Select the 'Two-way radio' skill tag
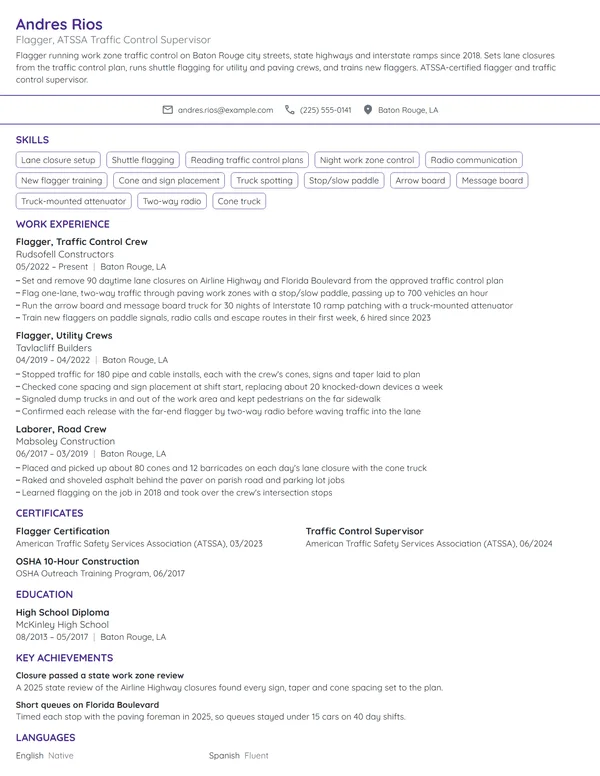 (x=172, y=201)
